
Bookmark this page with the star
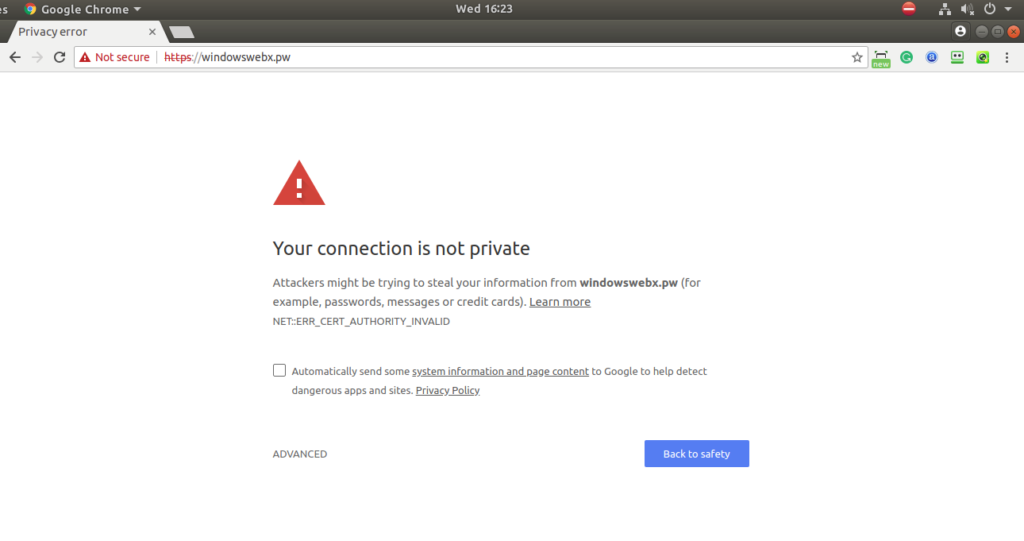point(857,58)
